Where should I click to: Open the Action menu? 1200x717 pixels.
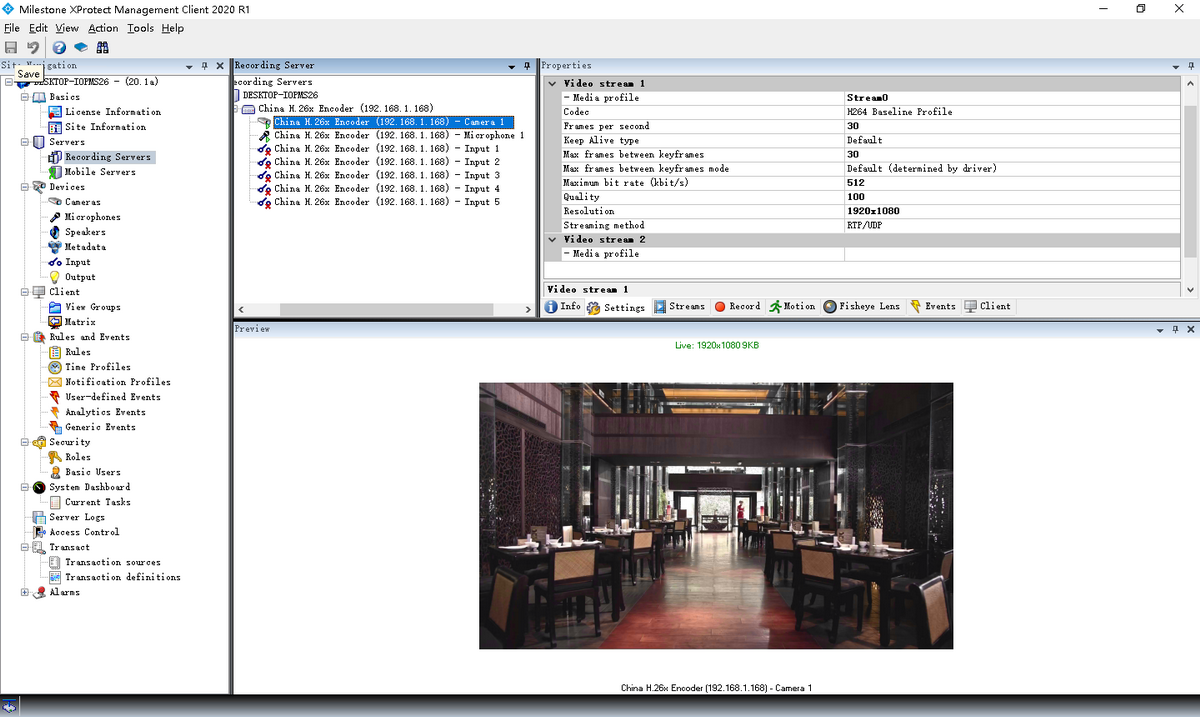[x=103, y=28]
